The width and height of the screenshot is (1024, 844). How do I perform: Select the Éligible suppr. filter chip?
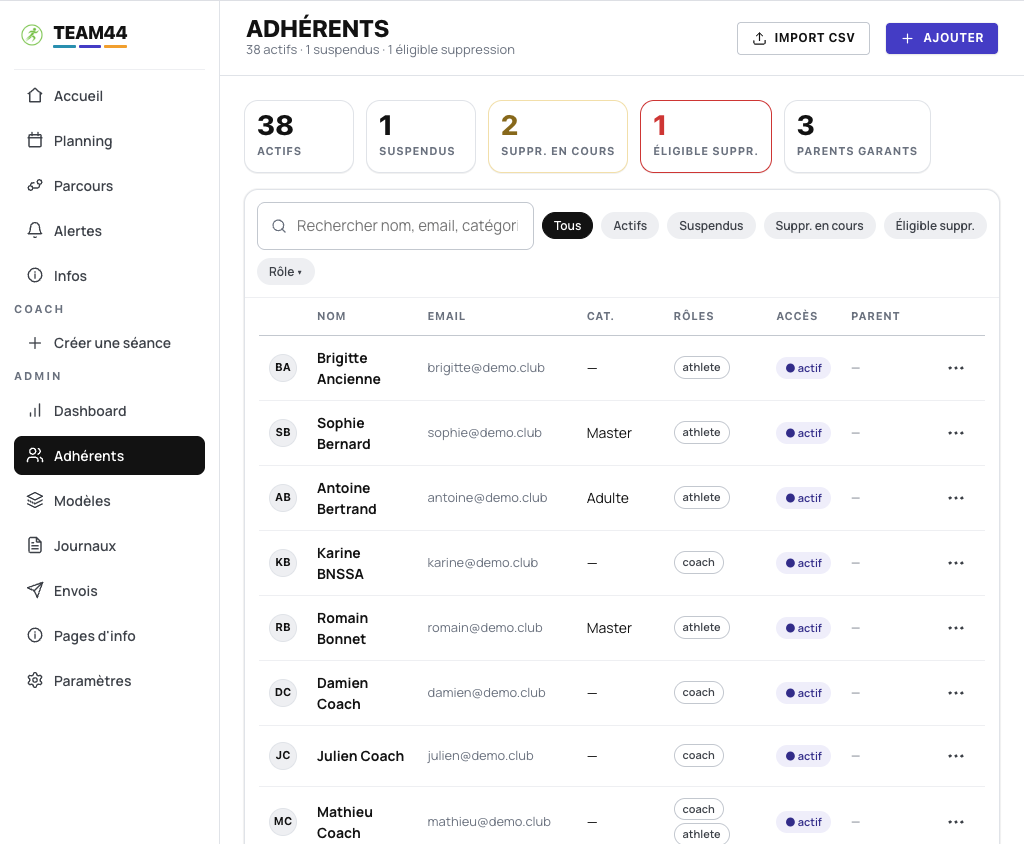935,225
